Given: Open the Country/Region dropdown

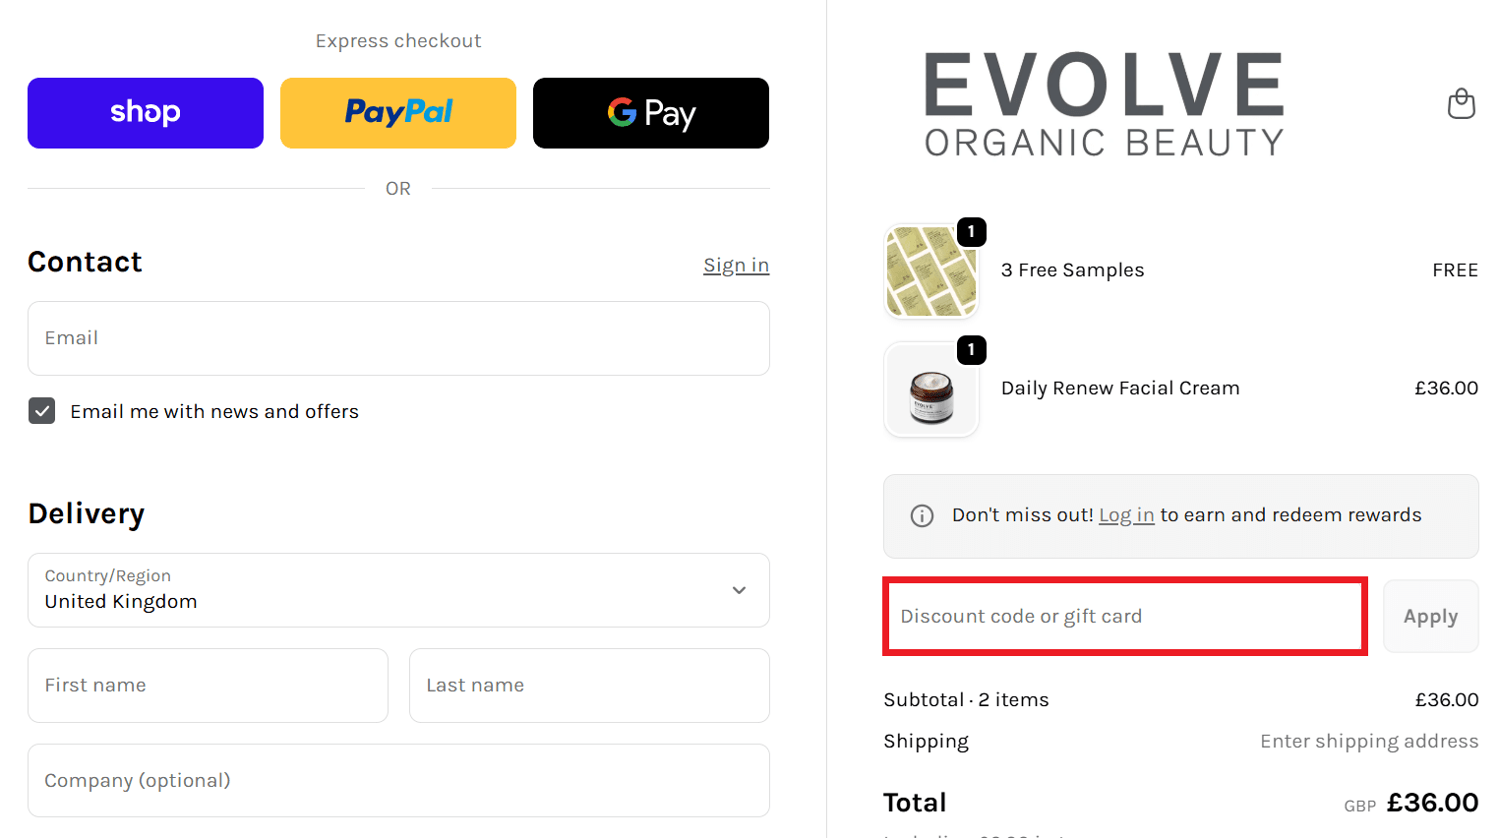Looking at the screenshot, I should pos(398,590).
